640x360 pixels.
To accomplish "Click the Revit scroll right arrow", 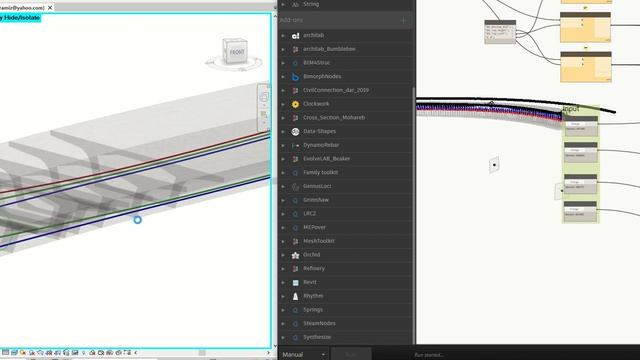I will 268,353.
